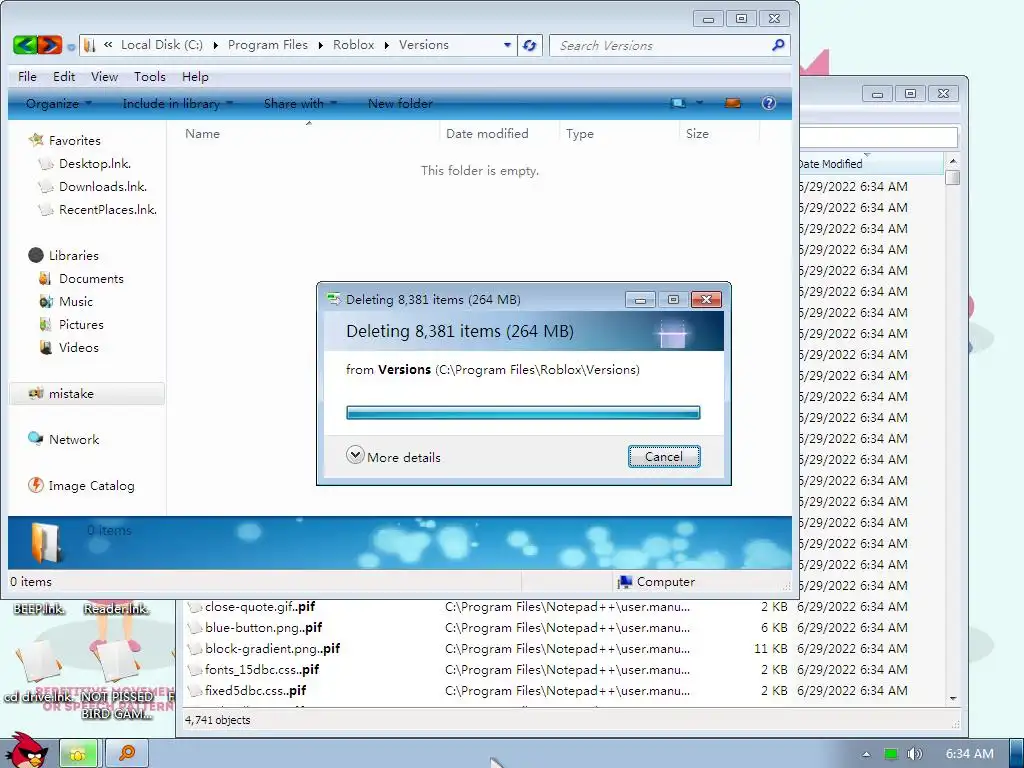This screenshot has height=768, width=1024.
Task: Expand the Organize dropdown
Action: [59, 103]
